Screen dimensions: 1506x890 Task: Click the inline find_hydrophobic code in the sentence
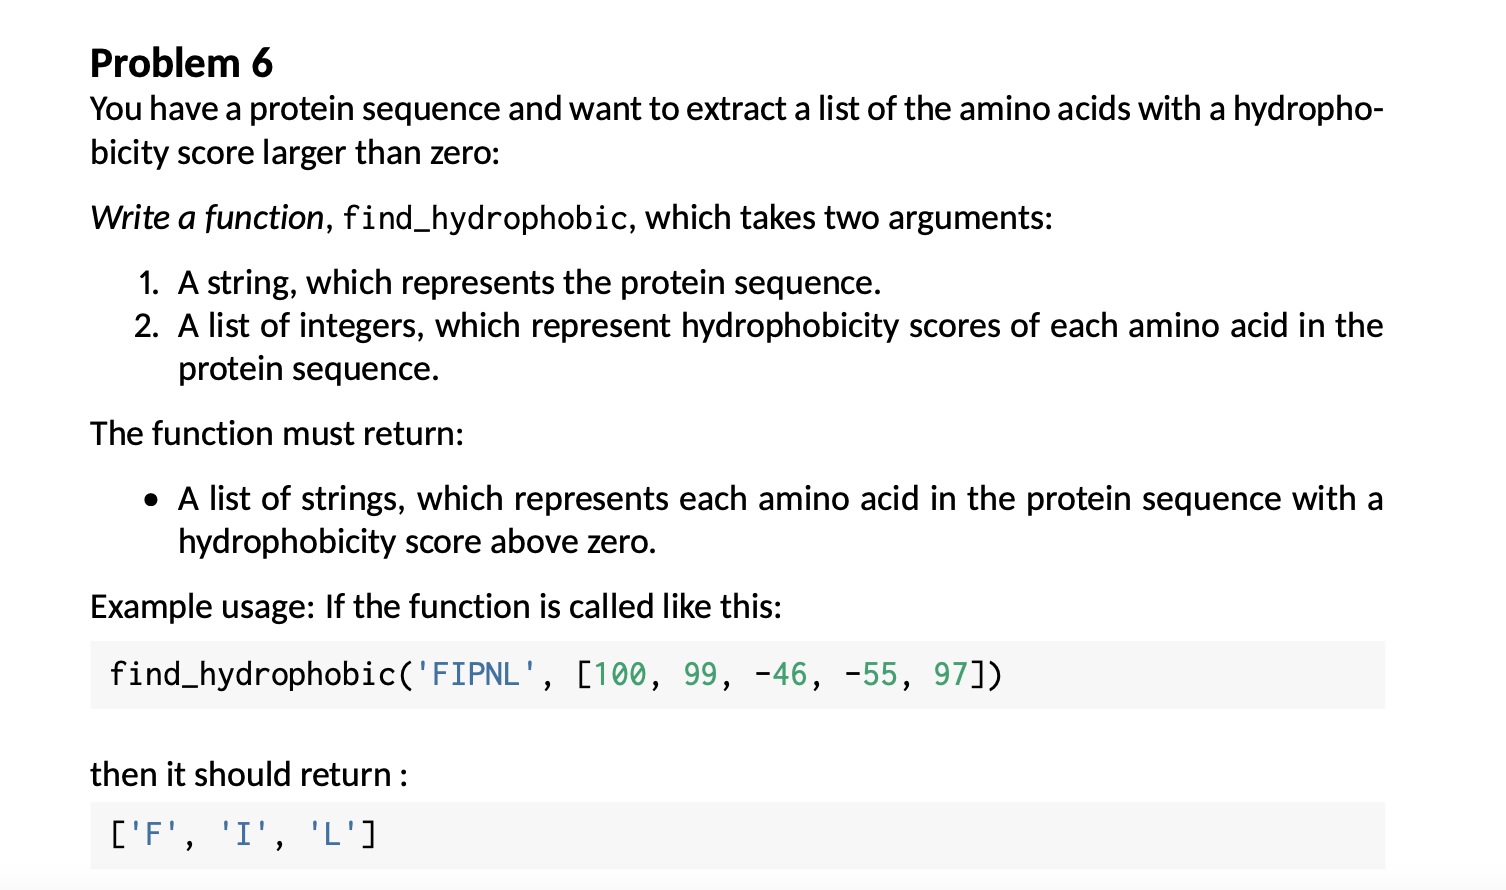click(x=485, y=218)
